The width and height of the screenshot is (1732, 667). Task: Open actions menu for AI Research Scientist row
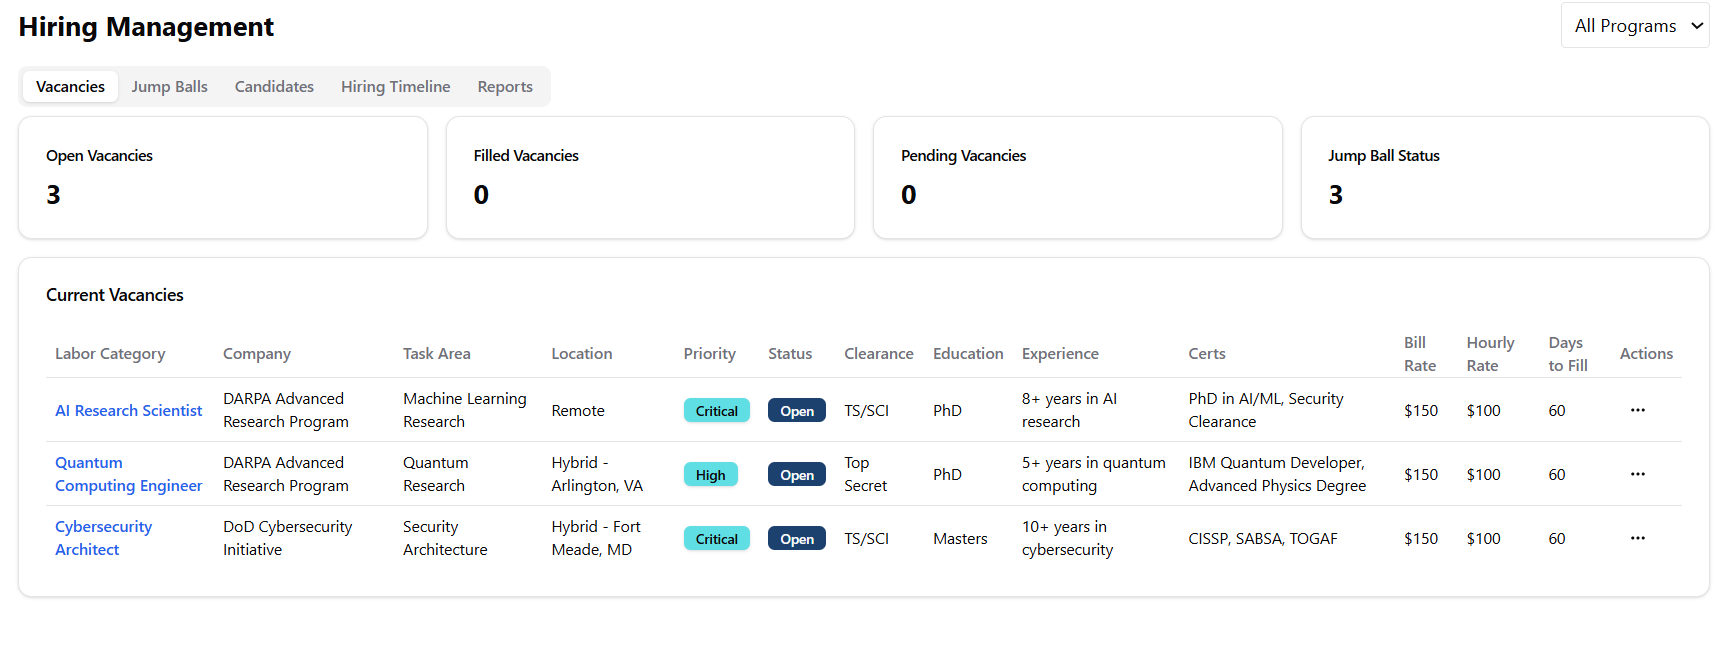1637,410
